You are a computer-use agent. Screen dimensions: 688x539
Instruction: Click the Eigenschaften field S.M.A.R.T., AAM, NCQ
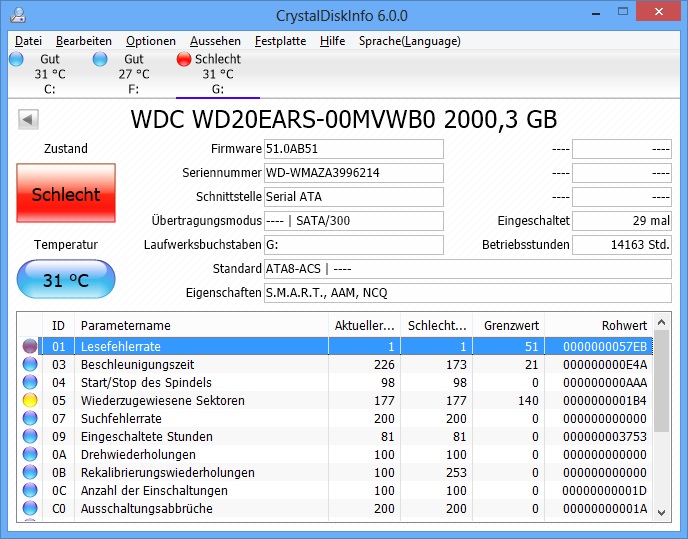tap(468, 293)
